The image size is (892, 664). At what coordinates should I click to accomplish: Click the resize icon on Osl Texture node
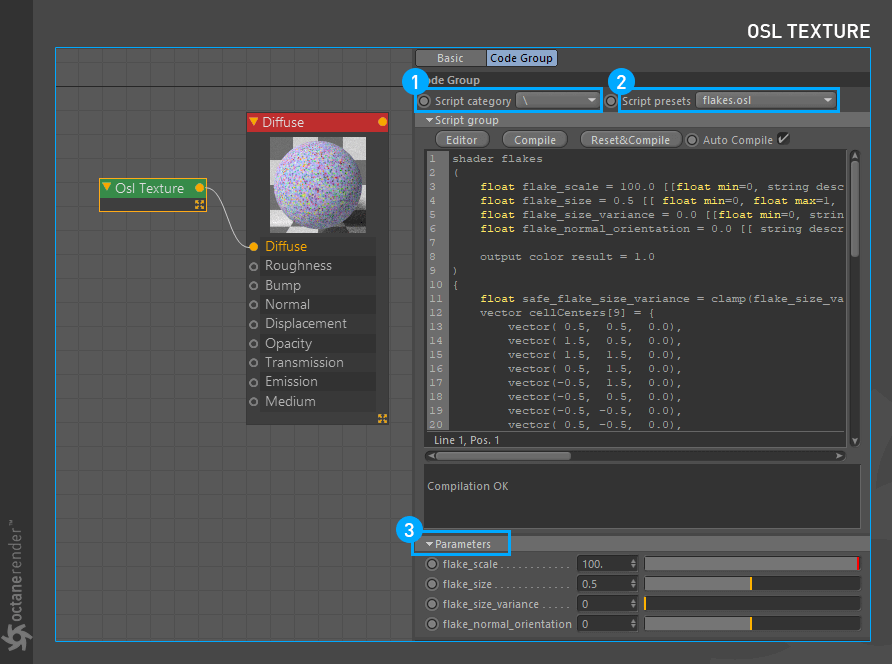point(199,204)
